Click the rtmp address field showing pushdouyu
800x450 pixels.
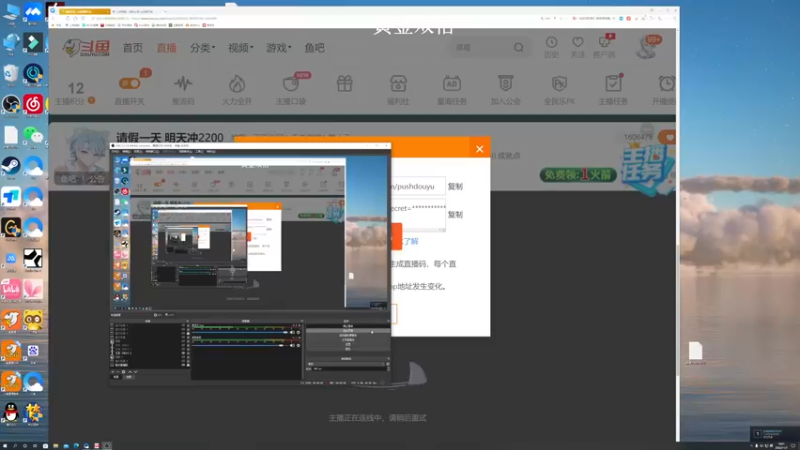tap(418, 187)
